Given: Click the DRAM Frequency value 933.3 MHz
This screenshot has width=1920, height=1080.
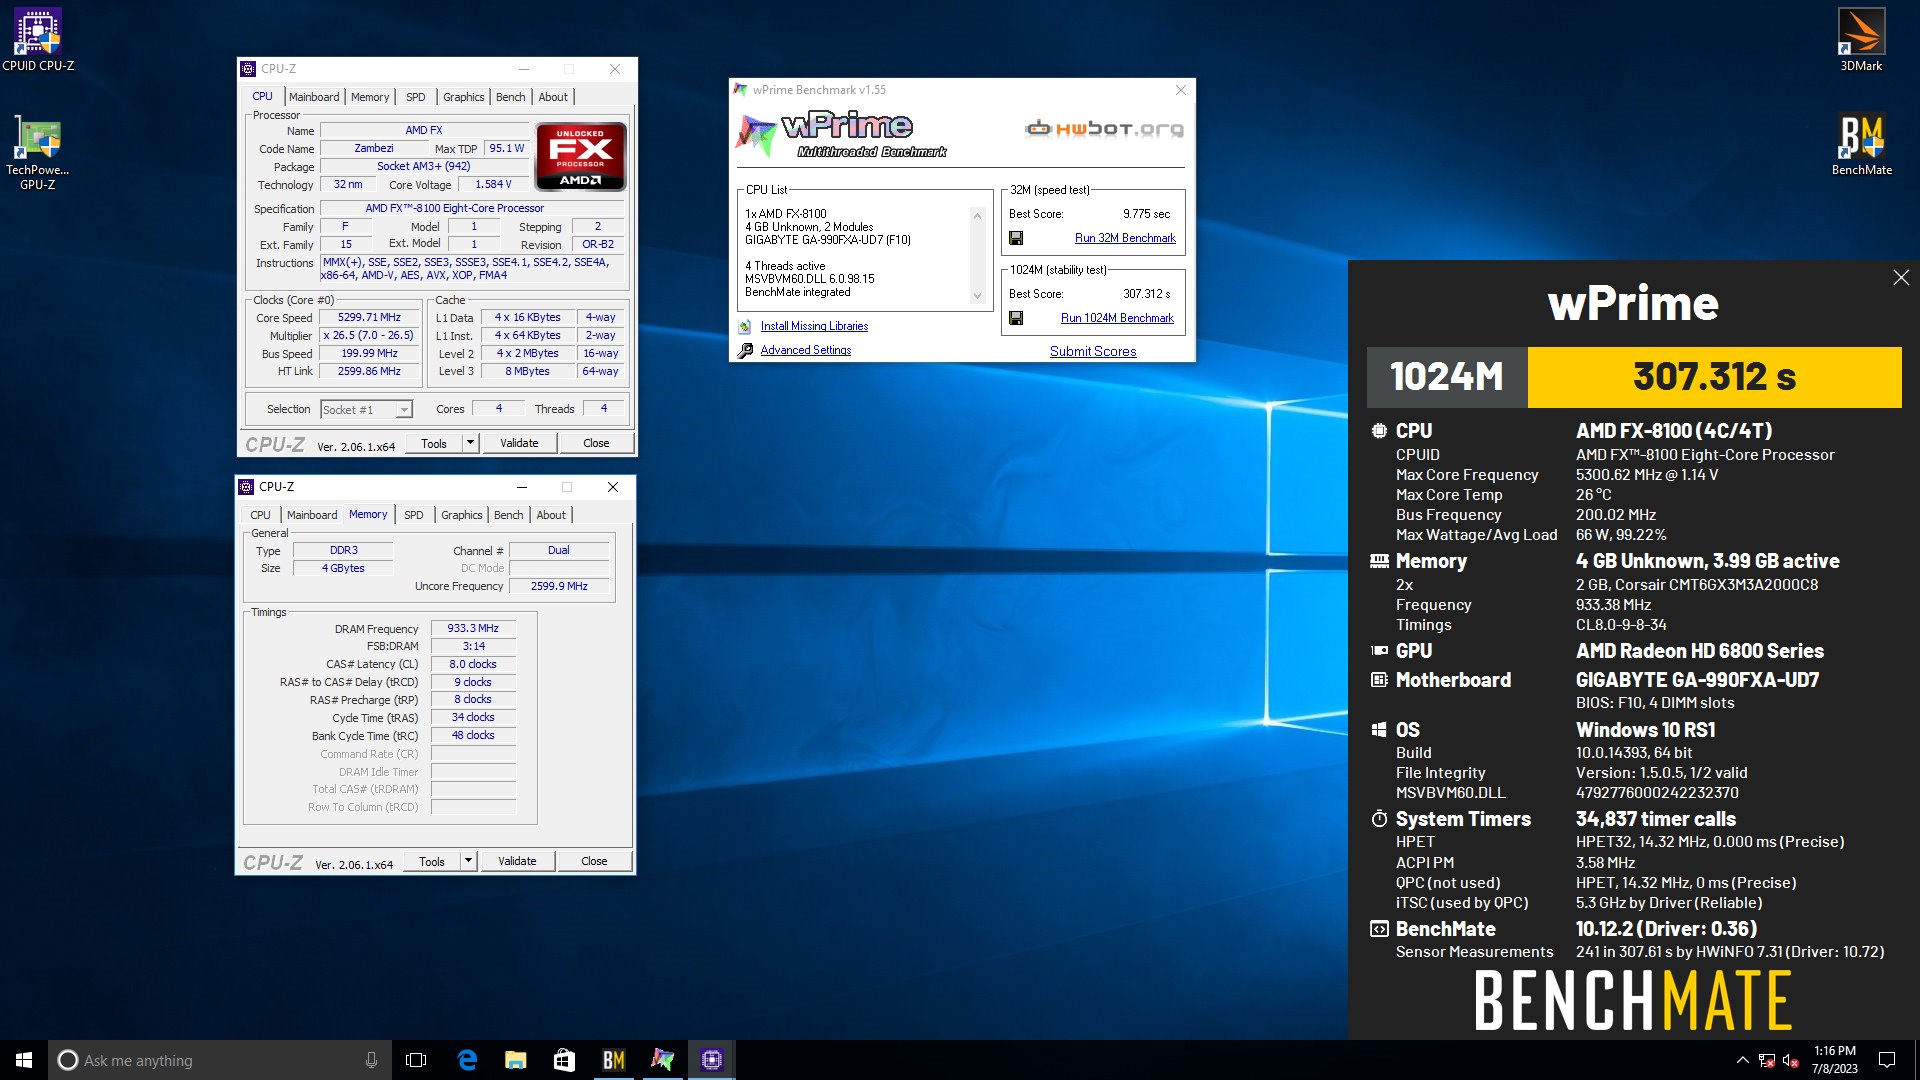Looking at the screenshot, I should click(x=473, y=628).
